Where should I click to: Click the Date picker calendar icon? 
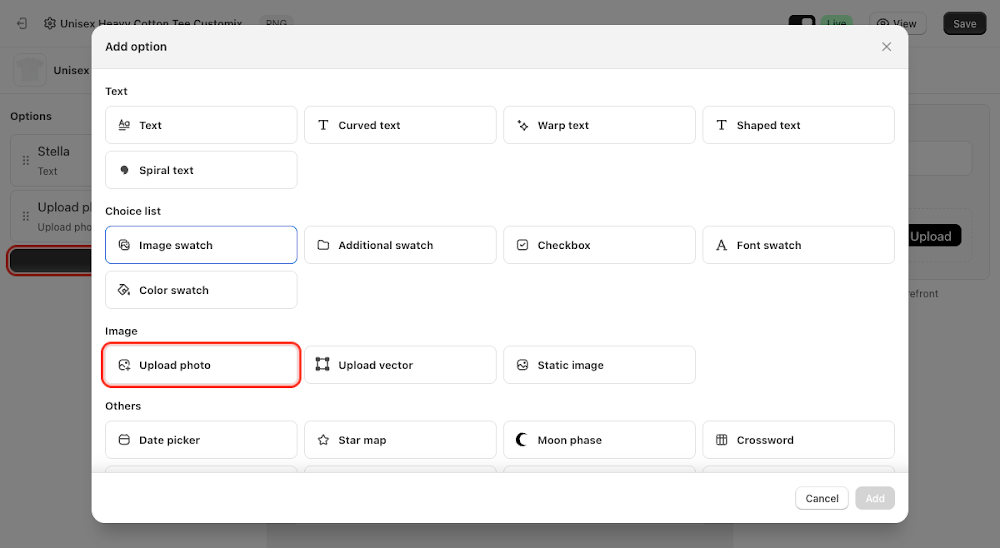[124, 440]
